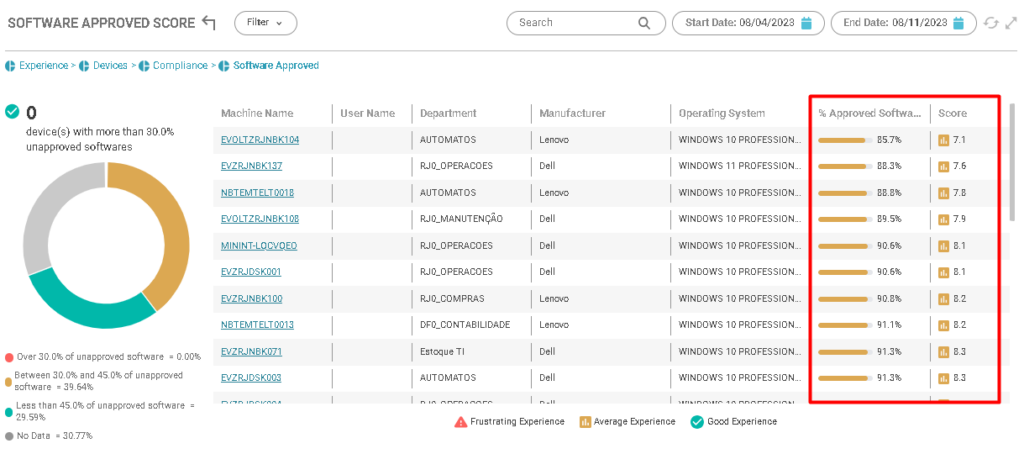Viewport: 1024px width, 454px height.
Task: Toggle the Average Experience legend item
Action: pos(626,422)
